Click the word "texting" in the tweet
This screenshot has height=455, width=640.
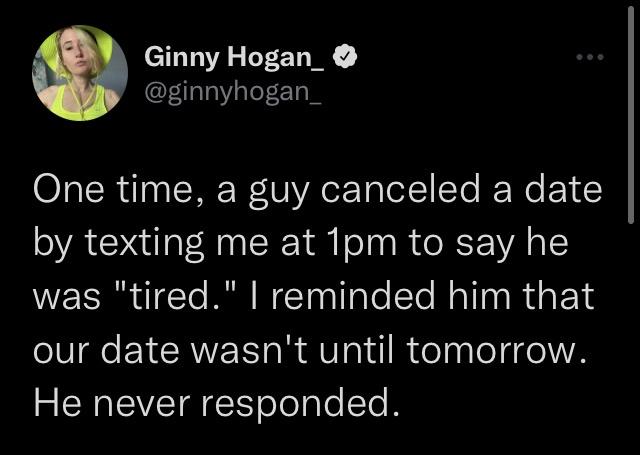click(x=131, y=245)
